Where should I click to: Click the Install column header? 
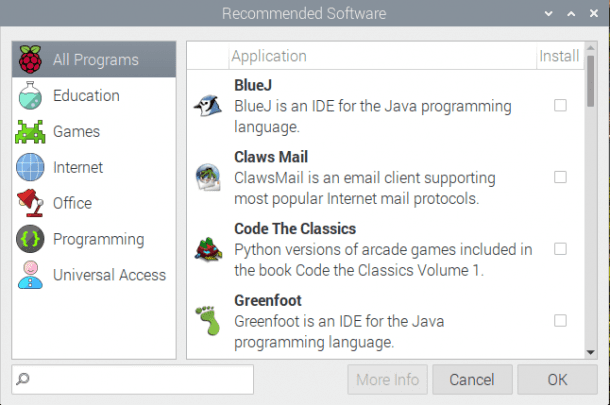click(558, 56)
